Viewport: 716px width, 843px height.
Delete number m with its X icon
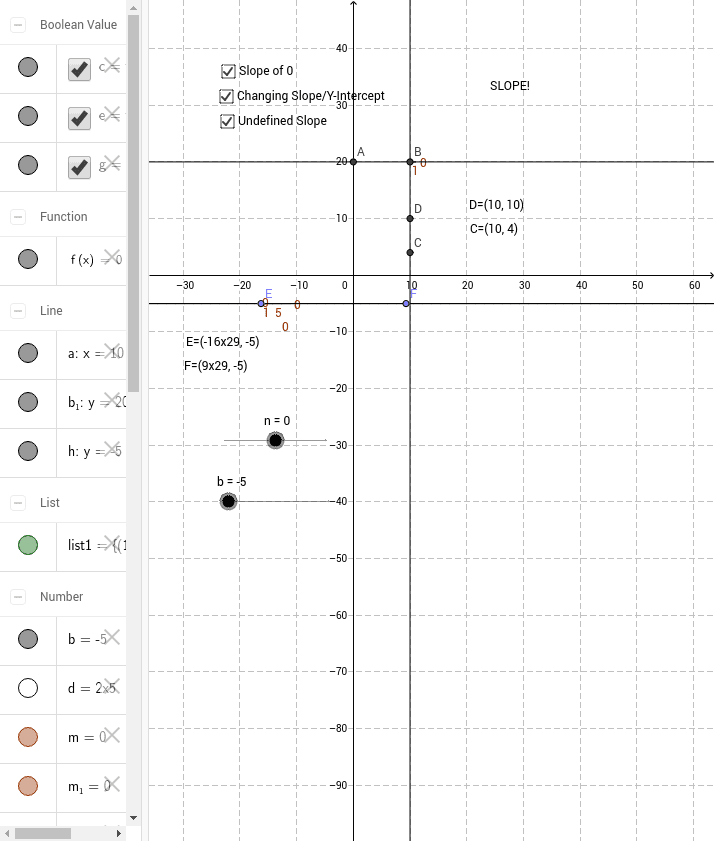pos(112,735)
